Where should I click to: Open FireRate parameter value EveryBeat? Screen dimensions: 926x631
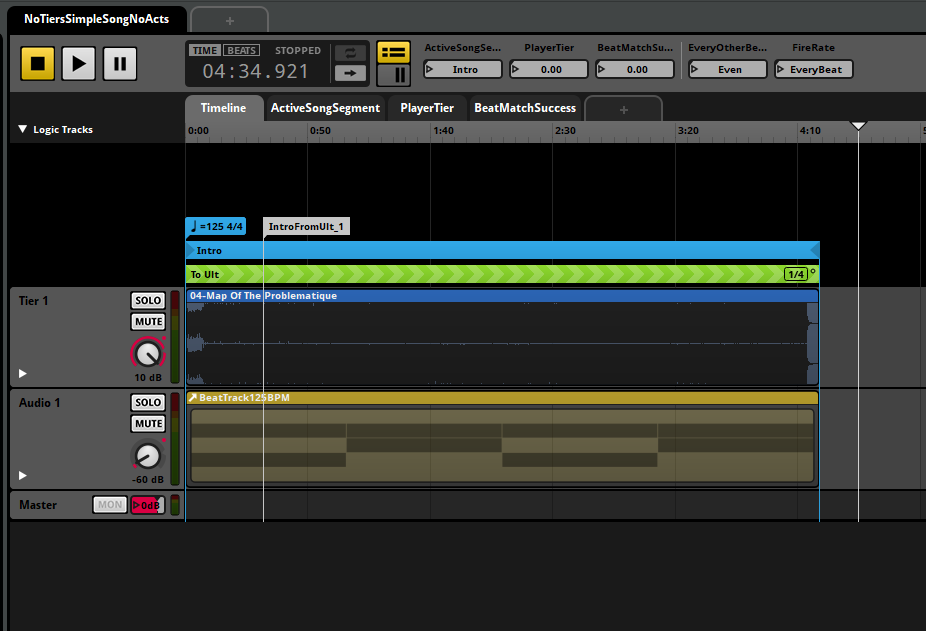[x=814, y=69]
